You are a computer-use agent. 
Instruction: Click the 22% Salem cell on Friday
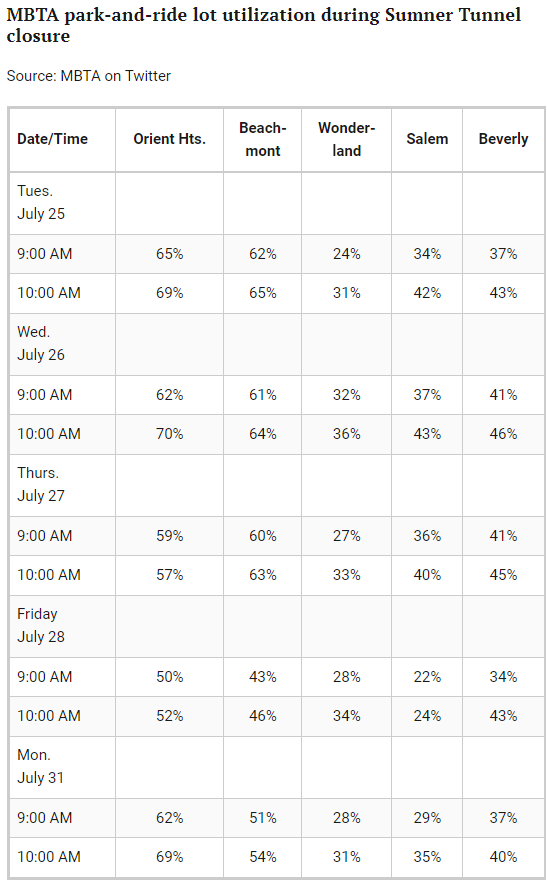[x=427, y=677]
